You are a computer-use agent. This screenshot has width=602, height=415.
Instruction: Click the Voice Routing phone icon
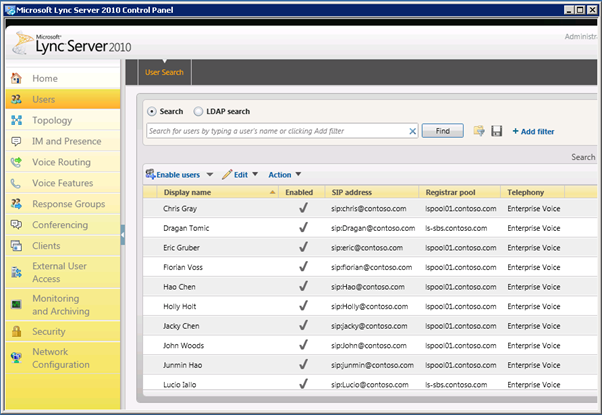pos(16,162)
